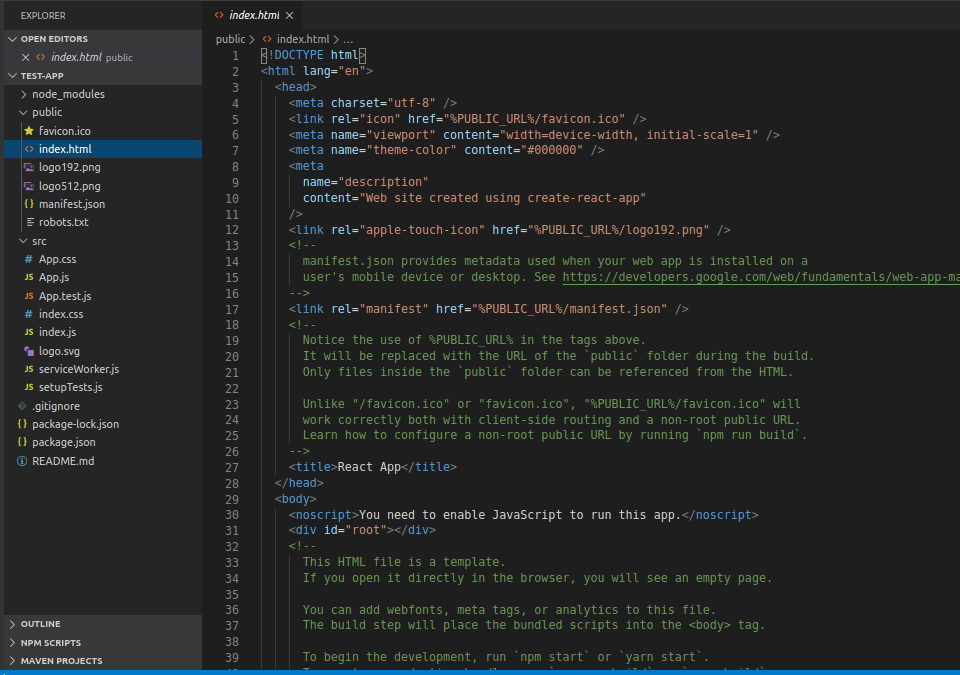Open the App.js file
Image resolution: width=960 pixels, height=675 pixels.
coord(54,277)
